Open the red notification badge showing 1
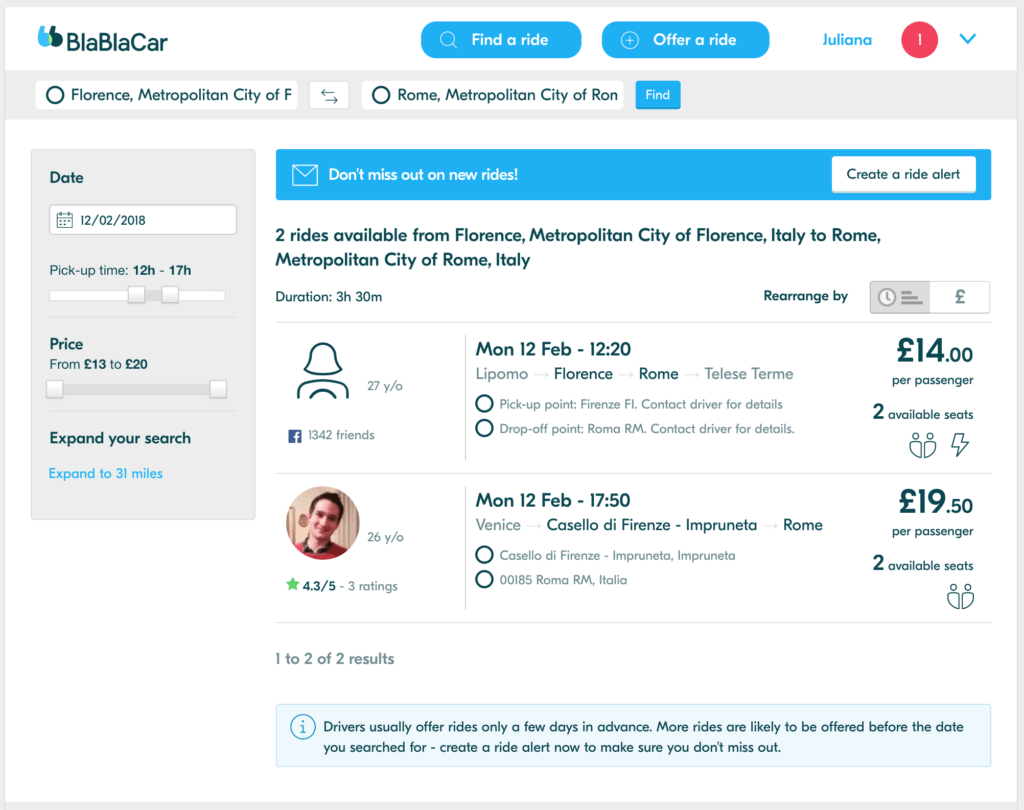Image resolution: width=1024 pixels, height=810 pixels. [x=919, y=40]
